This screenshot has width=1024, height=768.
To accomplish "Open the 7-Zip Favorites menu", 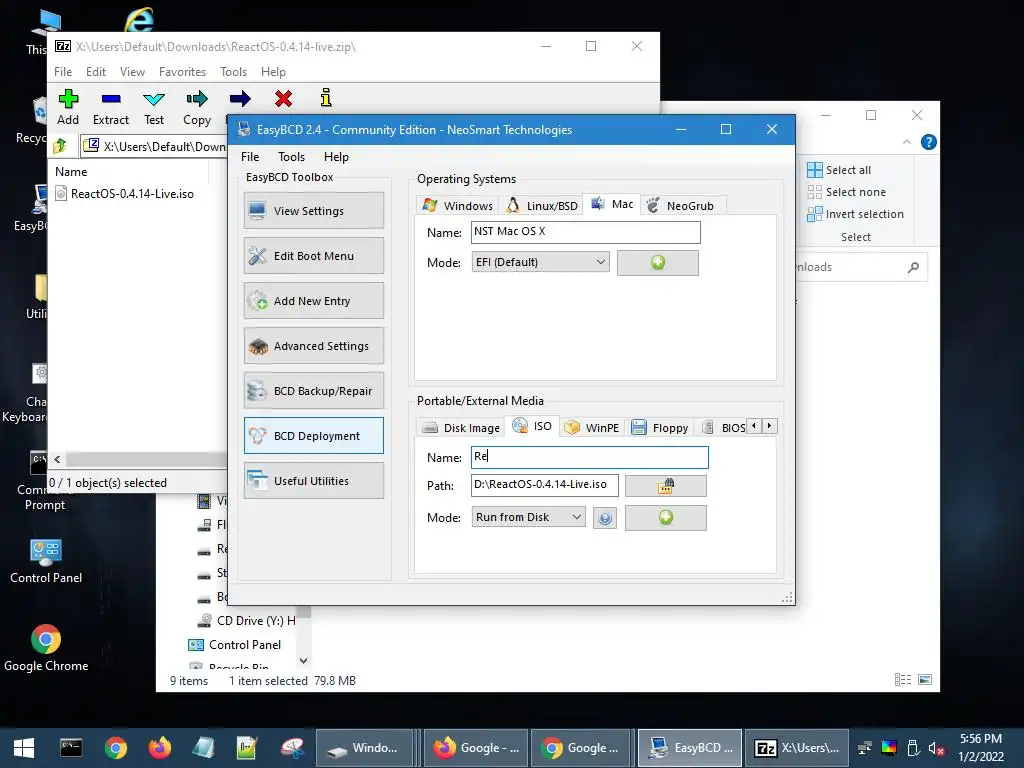I will [182, 72].
